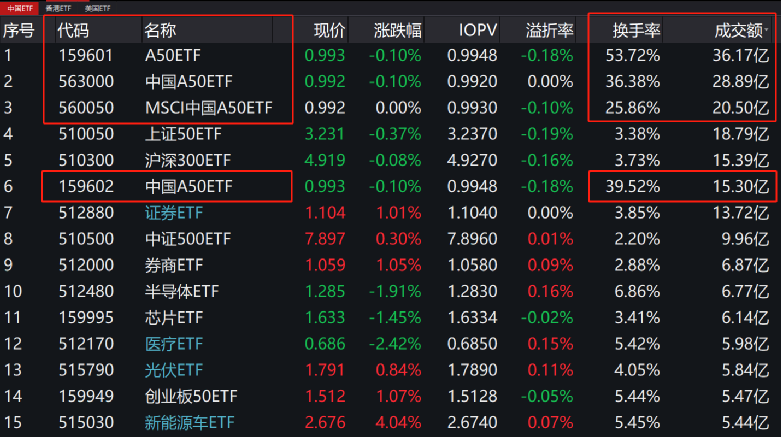Click the 36.17亿 trading volume value
781x437 pixels.
[741, 55]
